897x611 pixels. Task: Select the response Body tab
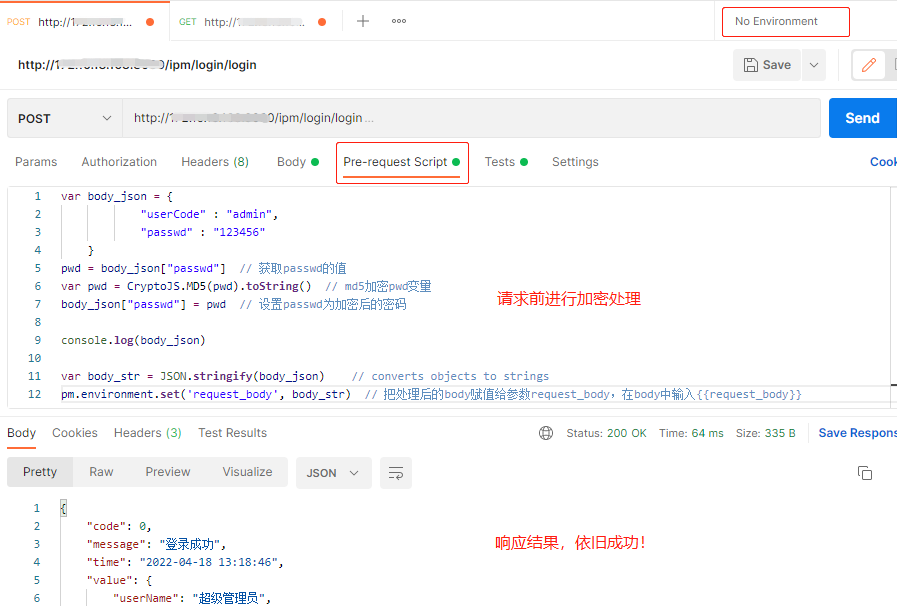click(x=22, y=433)
